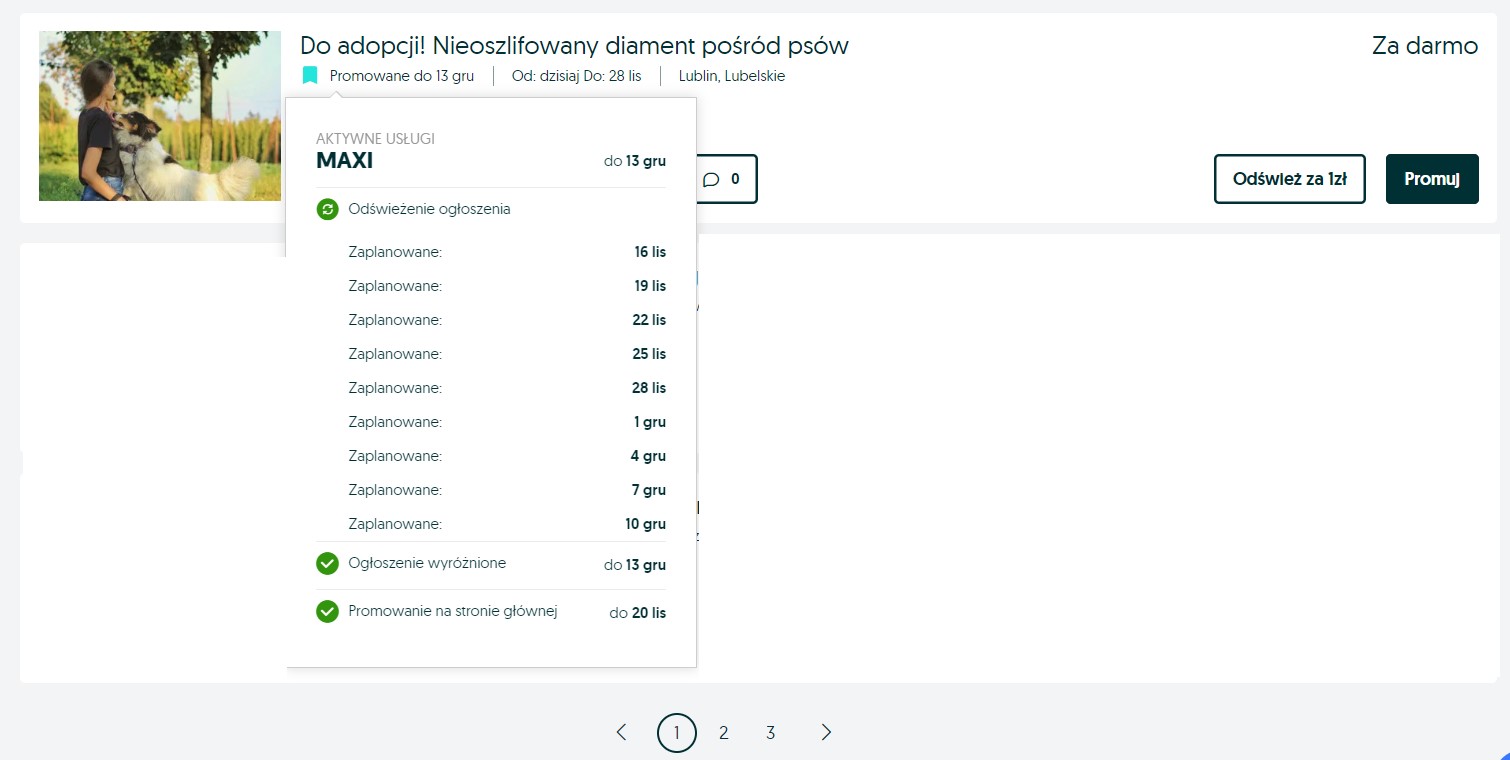This screenshot has height=760, width=1510.
Task: Click the green refresh icon beside Odświeżenie ogłoszenia
Action: (x=327, y=210)
